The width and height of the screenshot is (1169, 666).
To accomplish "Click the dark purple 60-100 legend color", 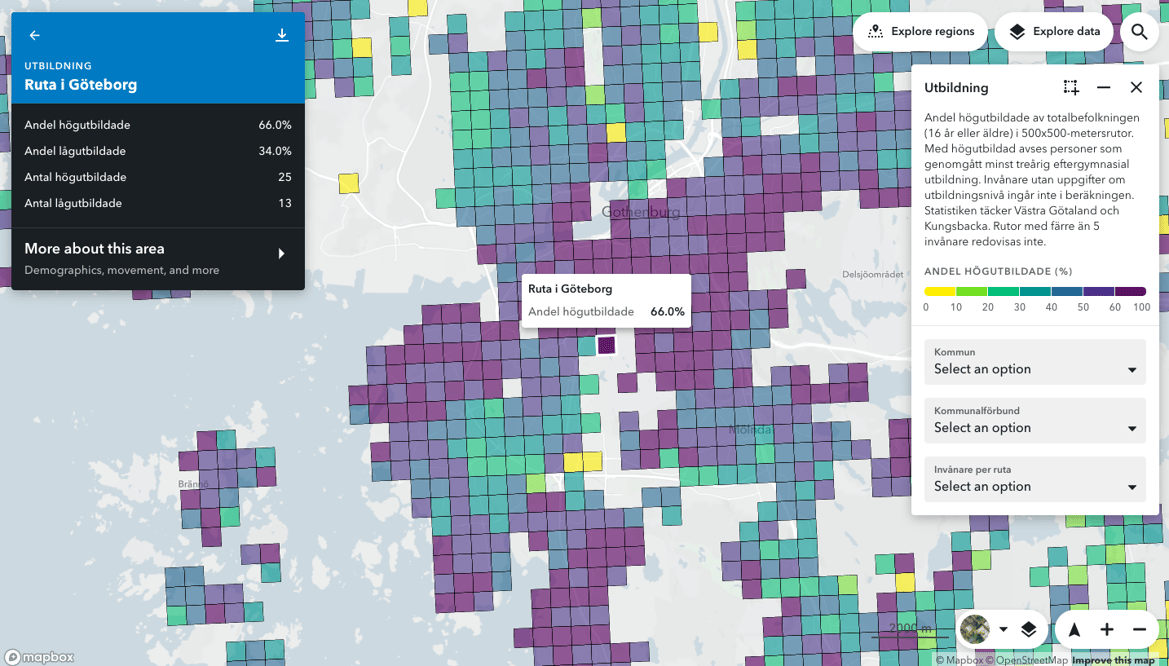I will [1130, 292].
